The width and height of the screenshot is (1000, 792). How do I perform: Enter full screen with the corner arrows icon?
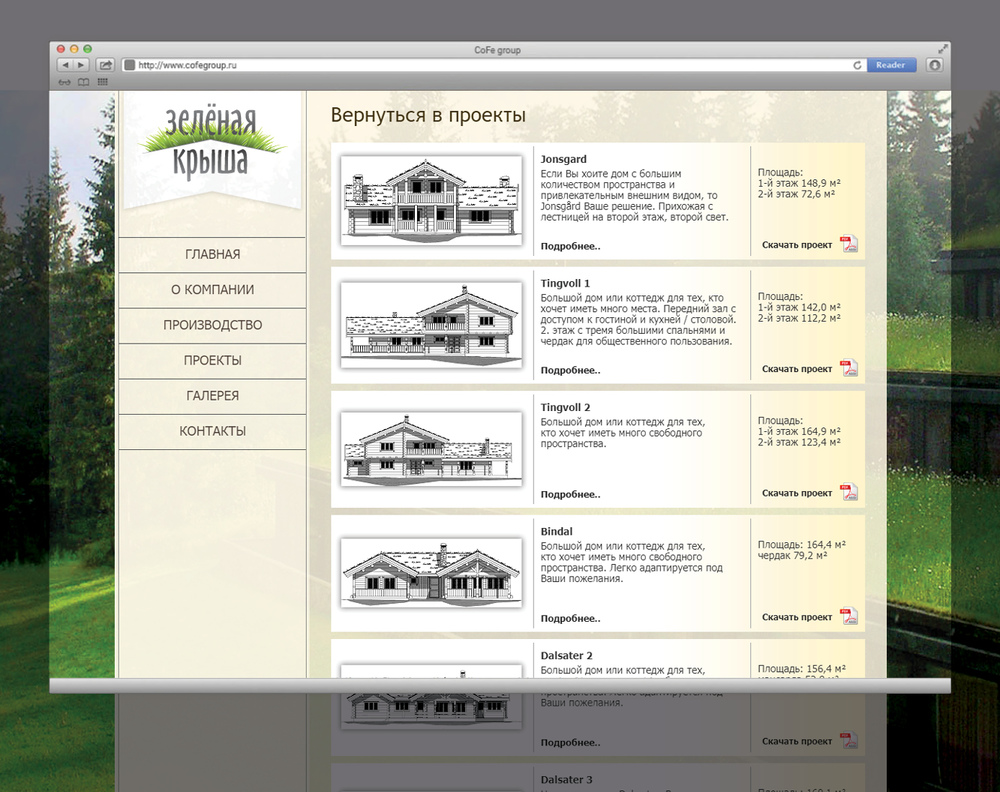pos(943,49)
